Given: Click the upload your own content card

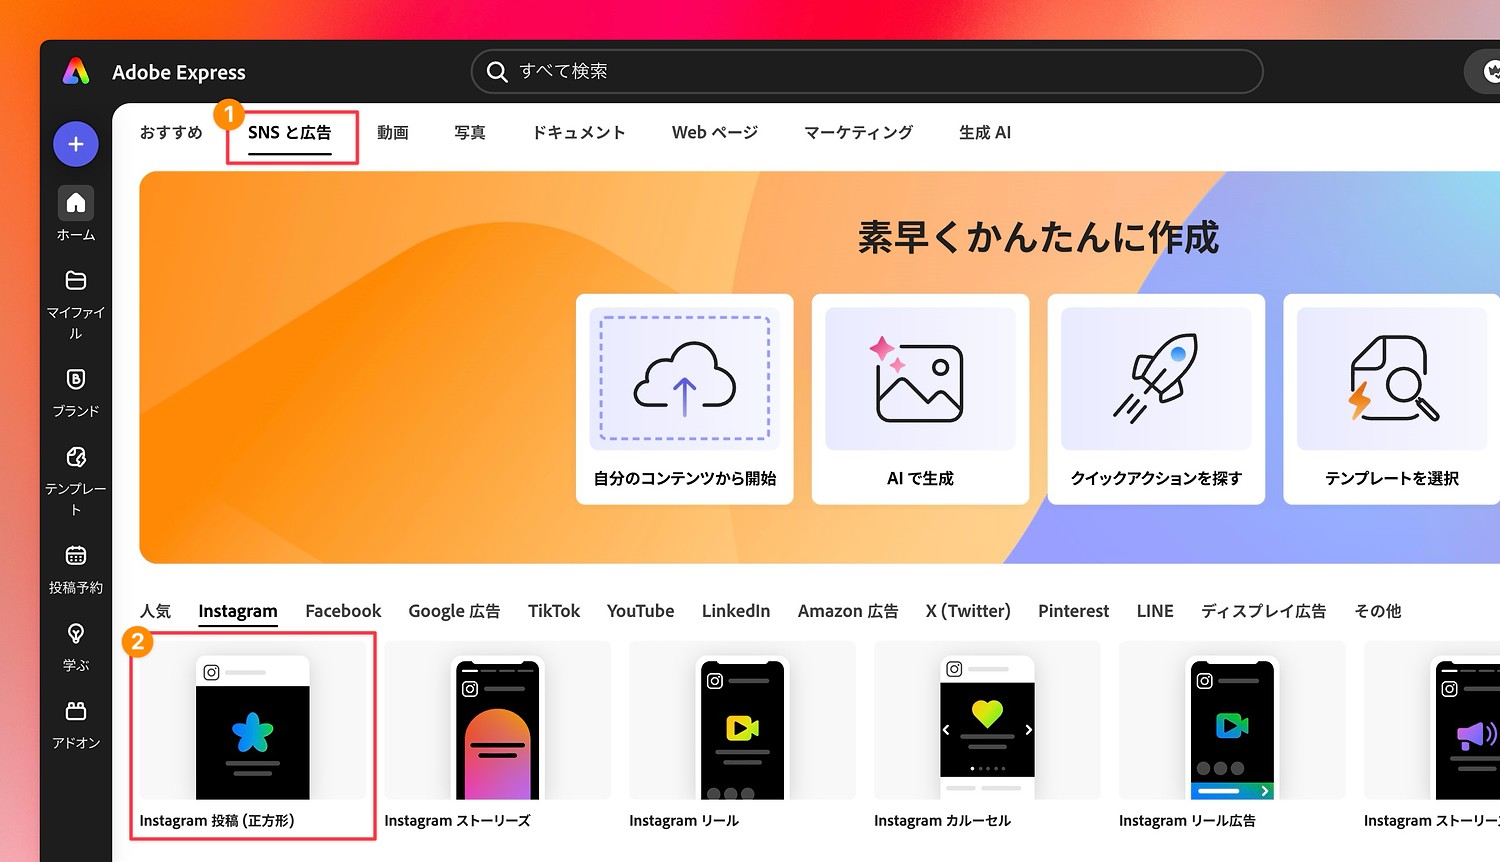Looking at the screenshot, I should (685, 398).
